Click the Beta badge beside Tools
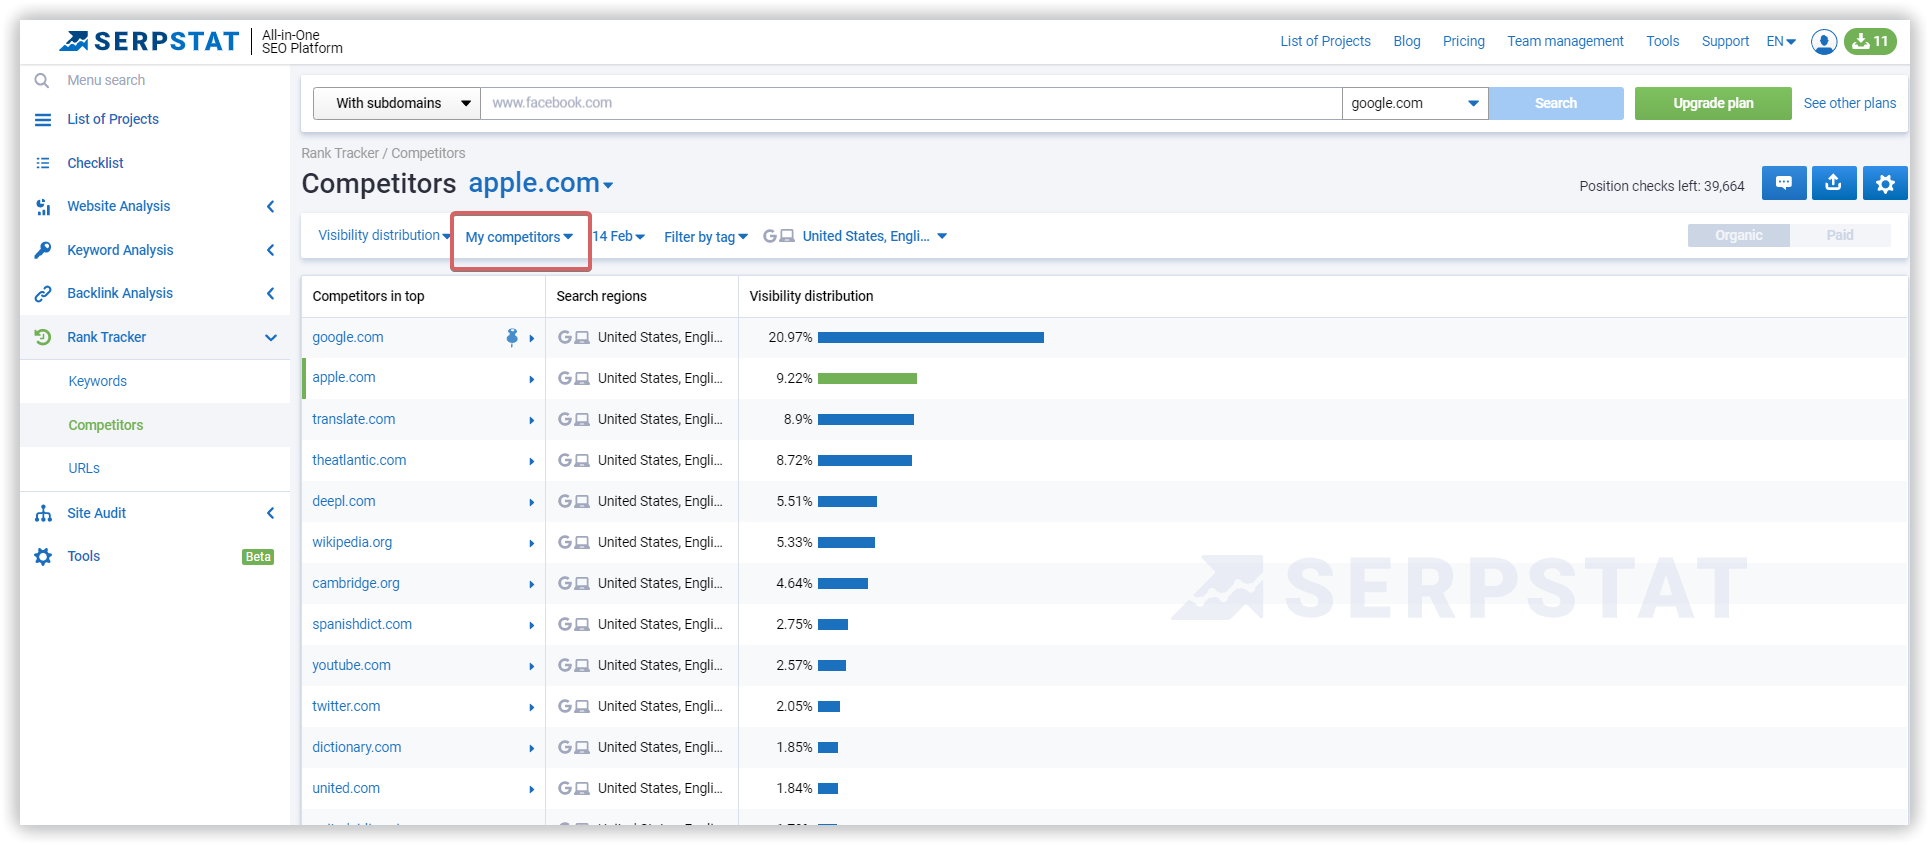This screenshot has height=845, width=1930. pyautogui.click(x=258, y=557)
